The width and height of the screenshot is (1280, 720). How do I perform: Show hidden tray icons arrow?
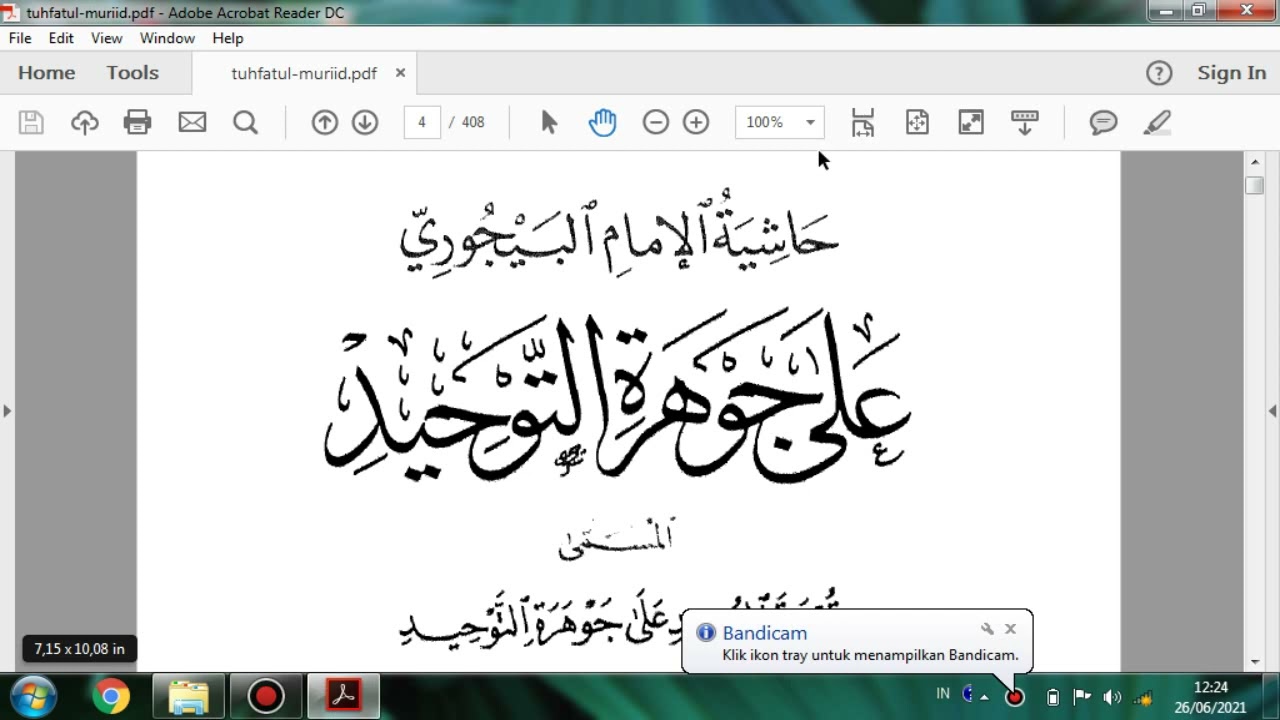pyautogui.click(x=985, y=697)
